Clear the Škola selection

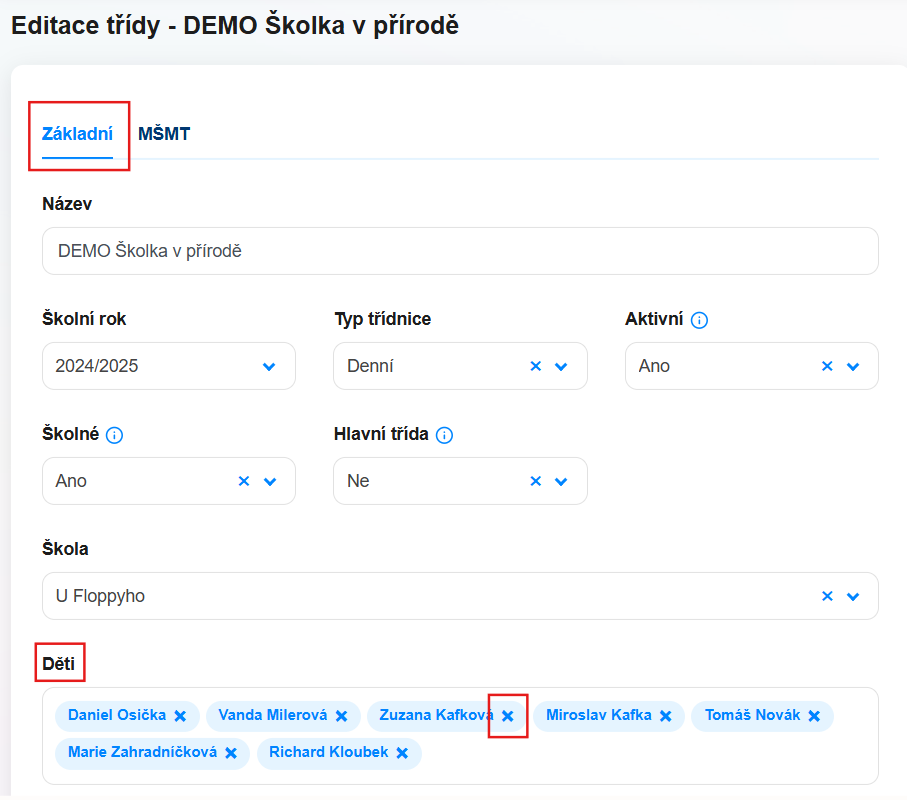coord(827,596)
